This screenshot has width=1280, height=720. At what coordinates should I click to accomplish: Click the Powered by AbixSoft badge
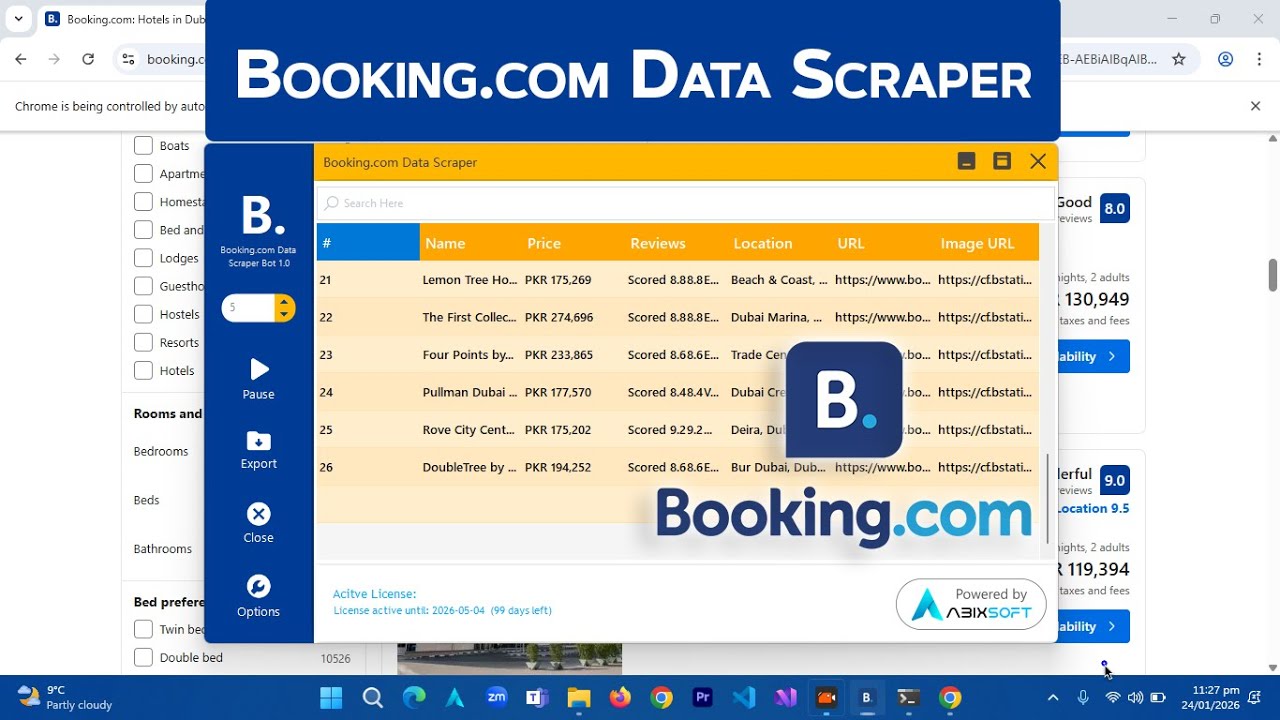coord(971,604)
